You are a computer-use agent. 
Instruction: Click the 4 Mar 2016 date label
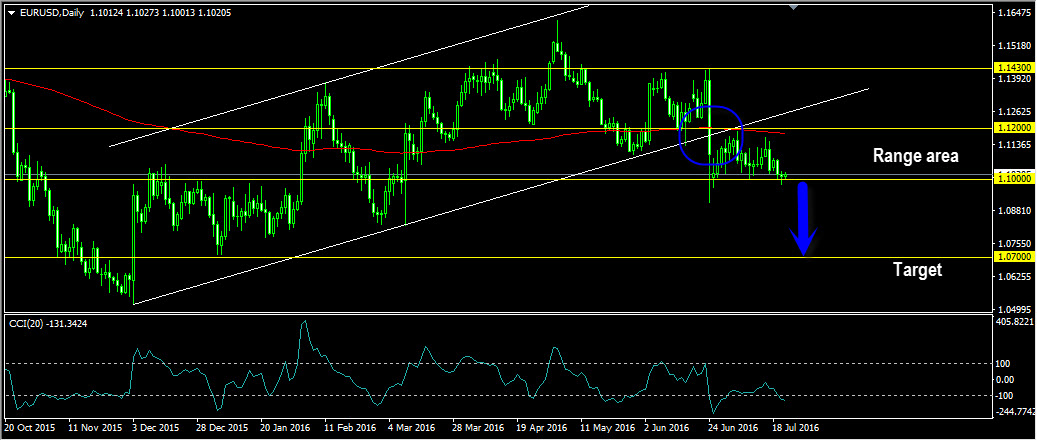(412, 427)
